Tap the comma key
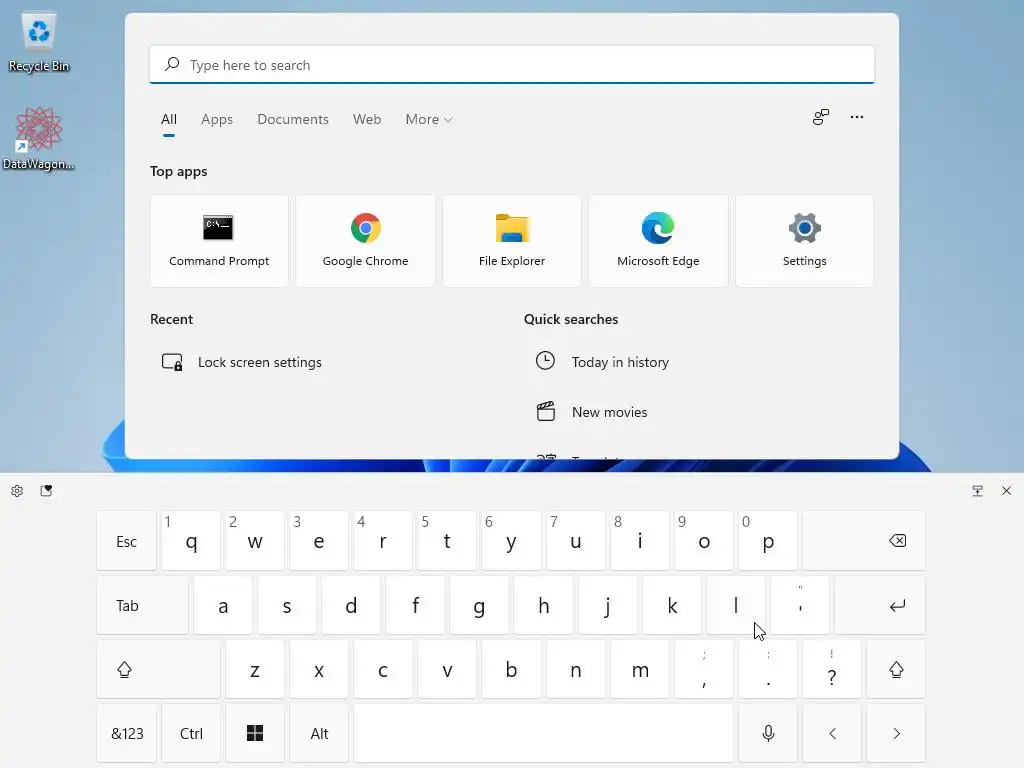 (704, 669)
